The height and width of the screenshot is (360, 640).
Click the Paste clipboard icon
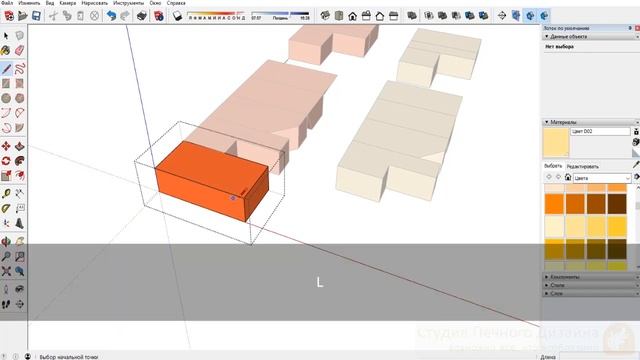80,16
